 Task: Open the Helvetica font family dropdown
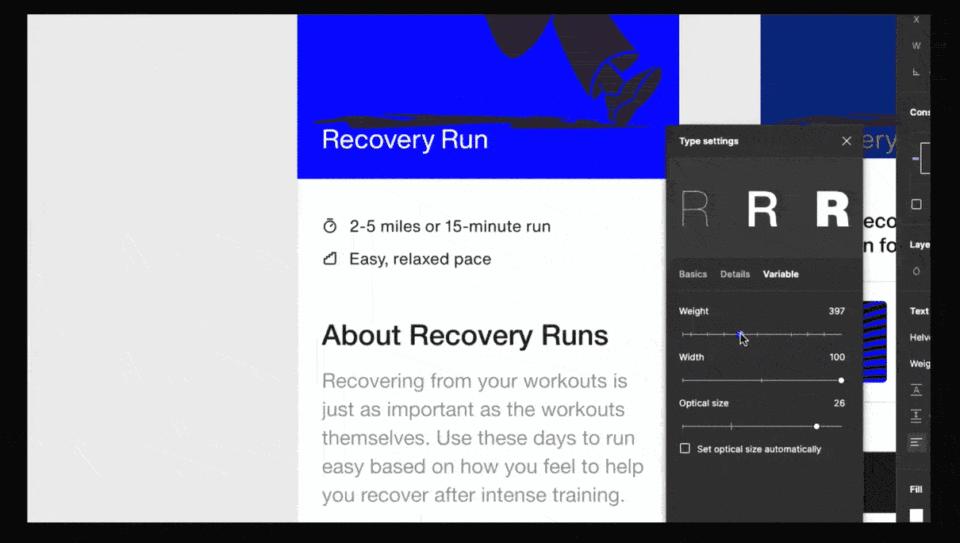click(x=920, y=337)
